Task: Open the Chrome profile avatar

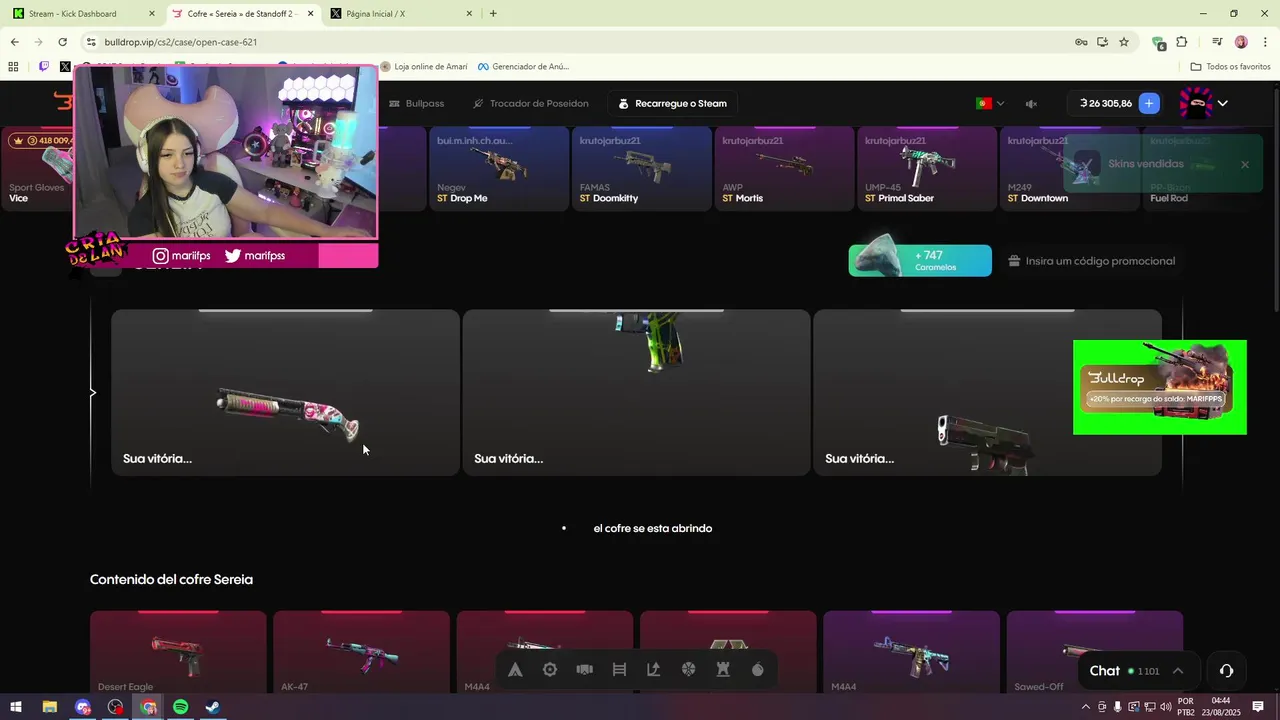Action: click(1241, 42)
